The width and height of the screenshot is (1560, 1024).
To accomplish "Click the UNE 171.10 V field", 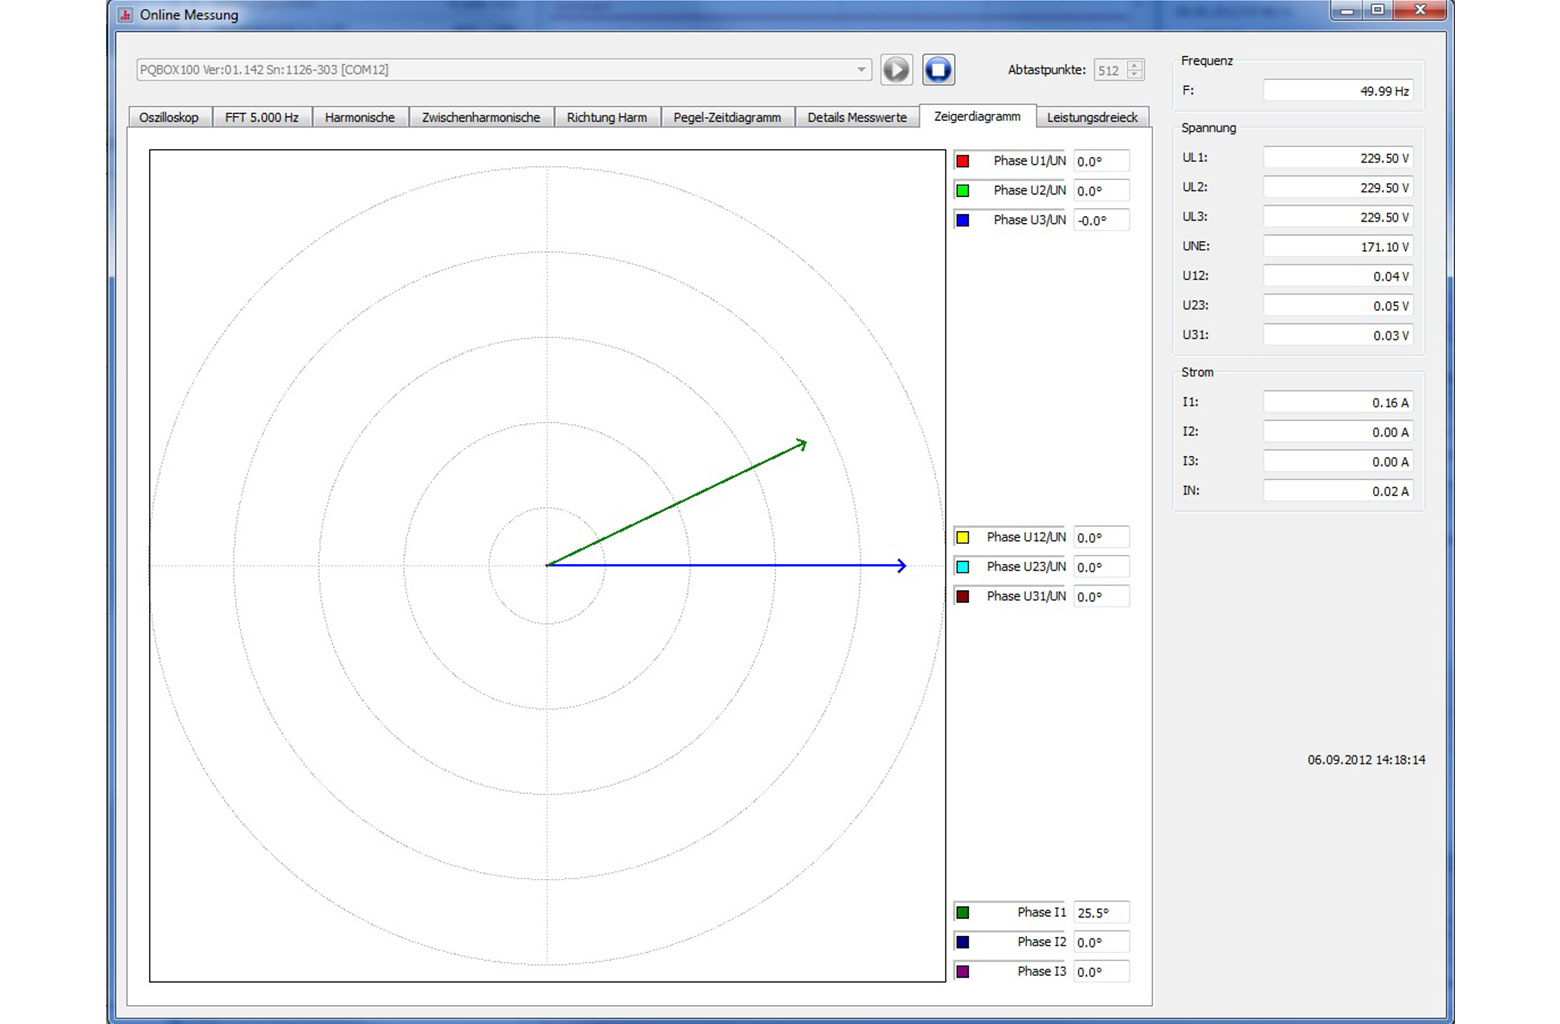I will [1338, 247].
